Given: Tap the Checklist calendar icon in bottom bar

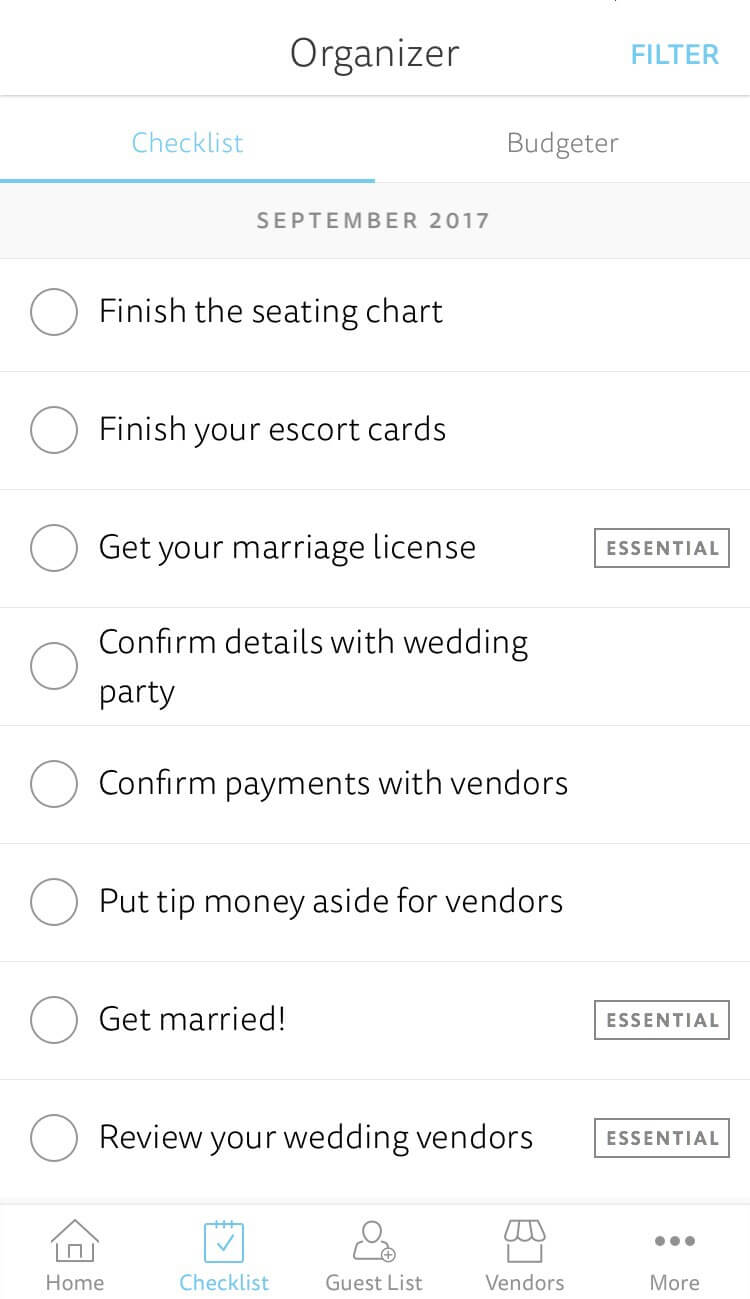Looking at the screenshot, I should tap(224, 1241).
